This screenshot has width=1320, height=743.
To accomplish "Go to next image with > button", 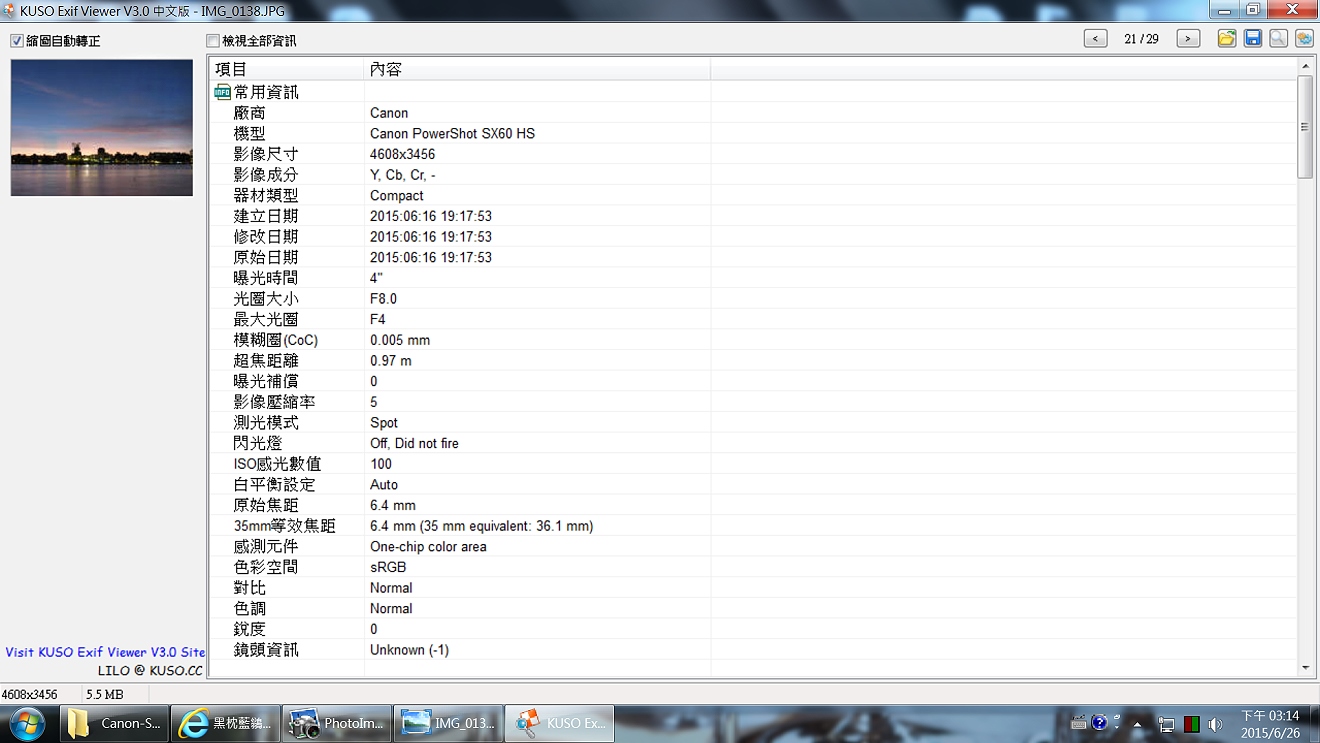I will tap(1188, 39).
